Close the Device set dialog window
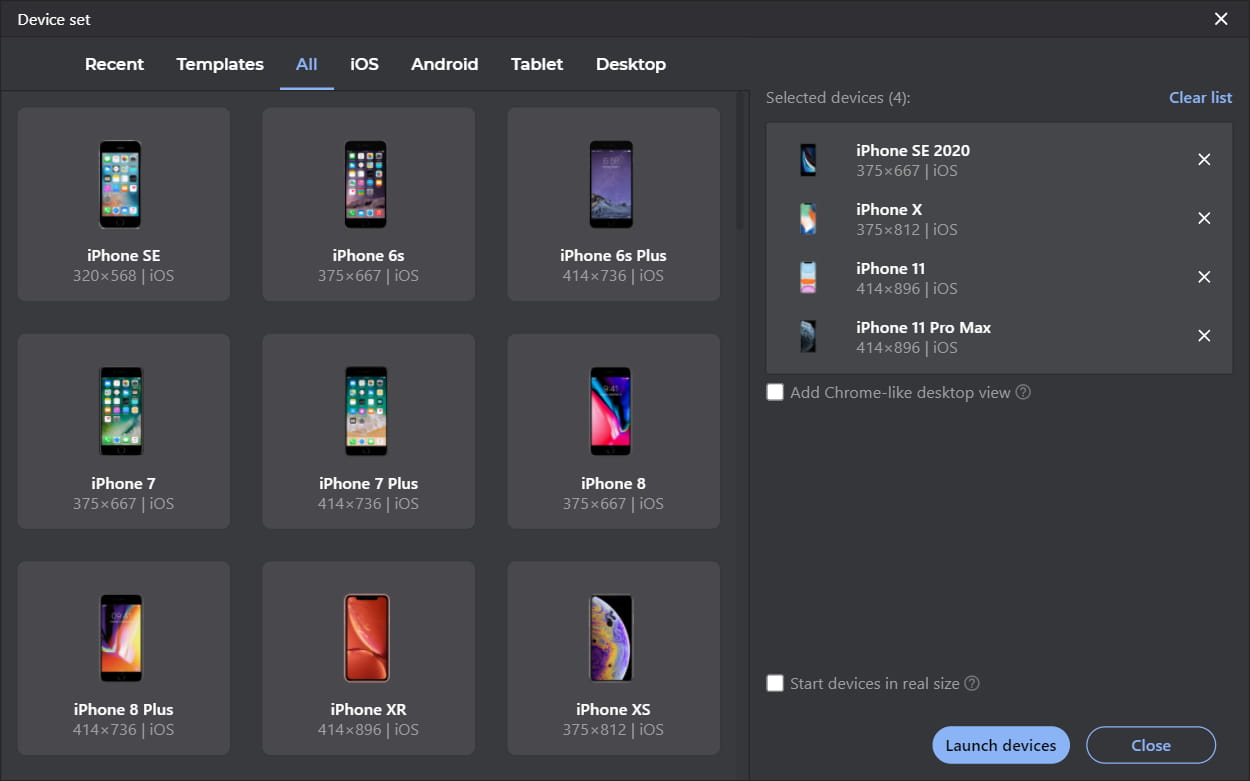Screen dimensions: 1250x781 [1221, 19]
